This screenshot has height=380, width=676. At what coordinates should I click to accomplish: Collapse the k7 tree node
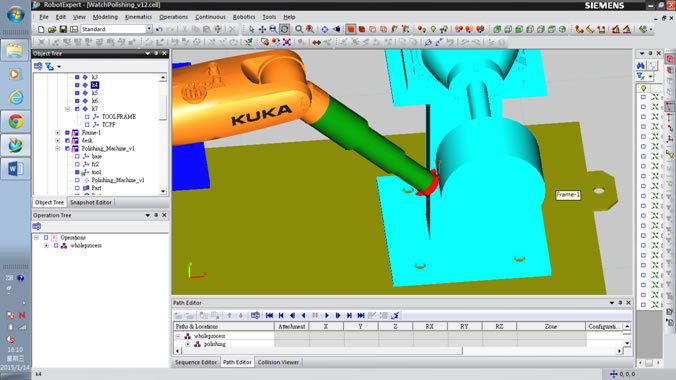click(x=67, y=109)
